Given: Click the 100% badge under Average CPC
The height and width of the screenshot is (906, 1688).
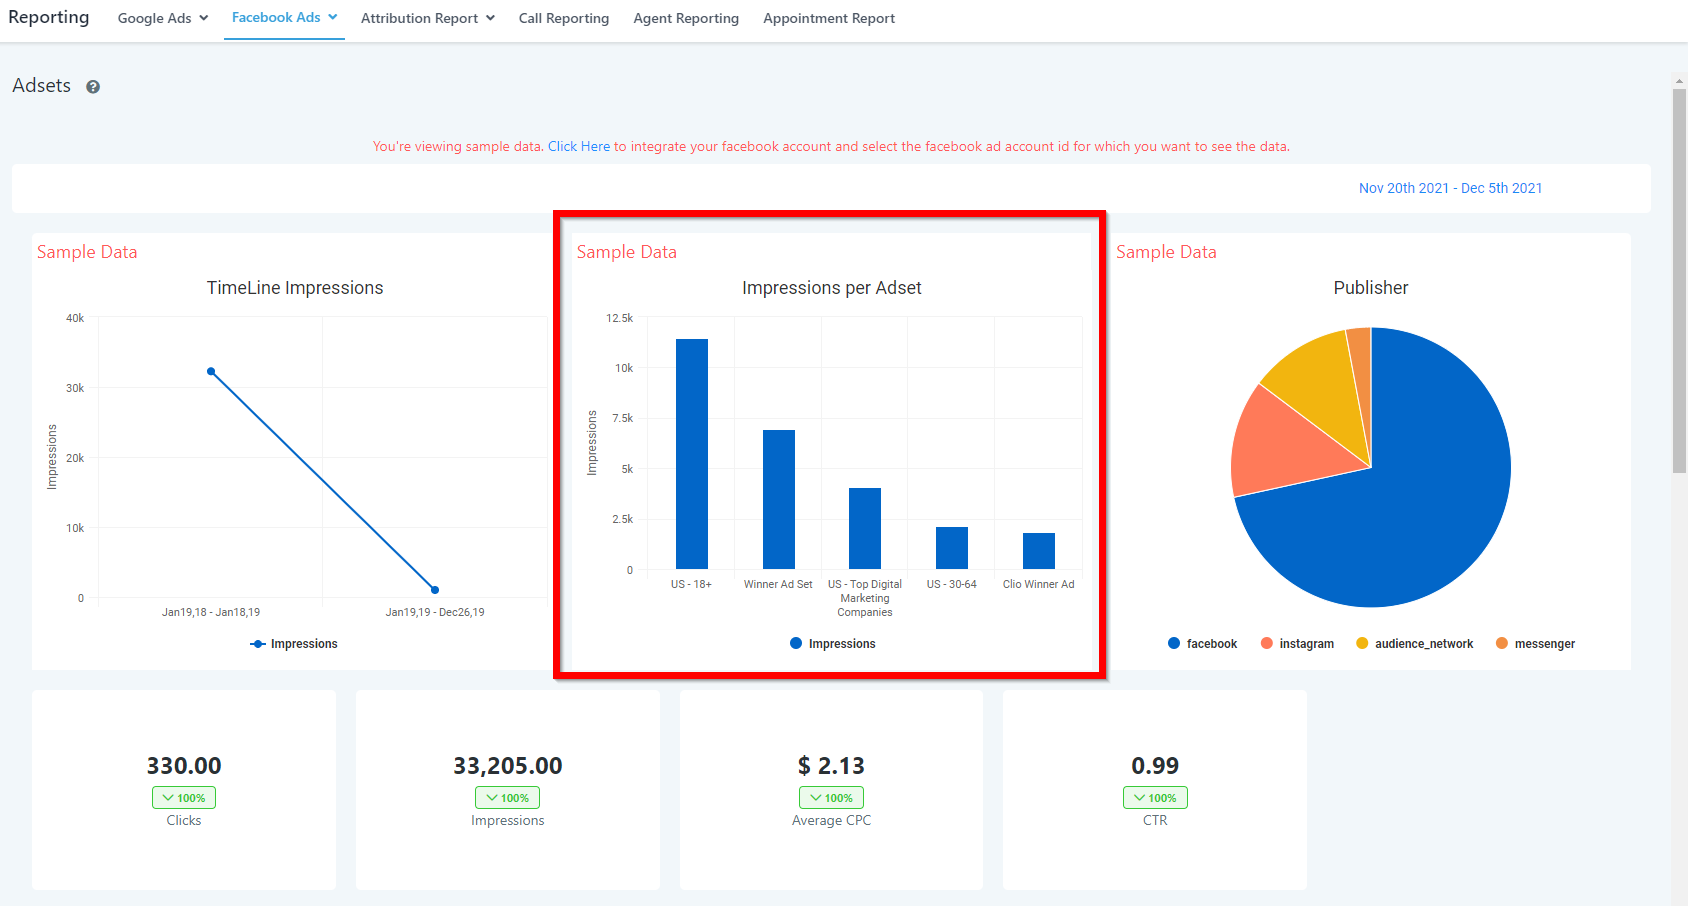Looking at the screenshot, I should click(831, 798).
